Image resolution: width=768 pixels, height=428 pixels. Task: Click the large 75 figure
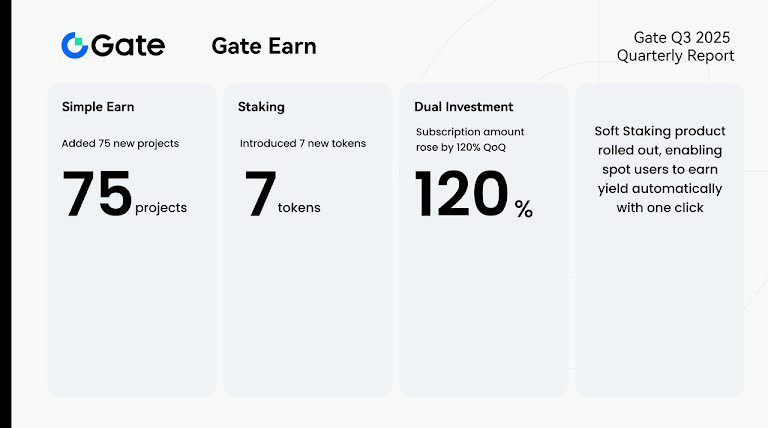97,194
